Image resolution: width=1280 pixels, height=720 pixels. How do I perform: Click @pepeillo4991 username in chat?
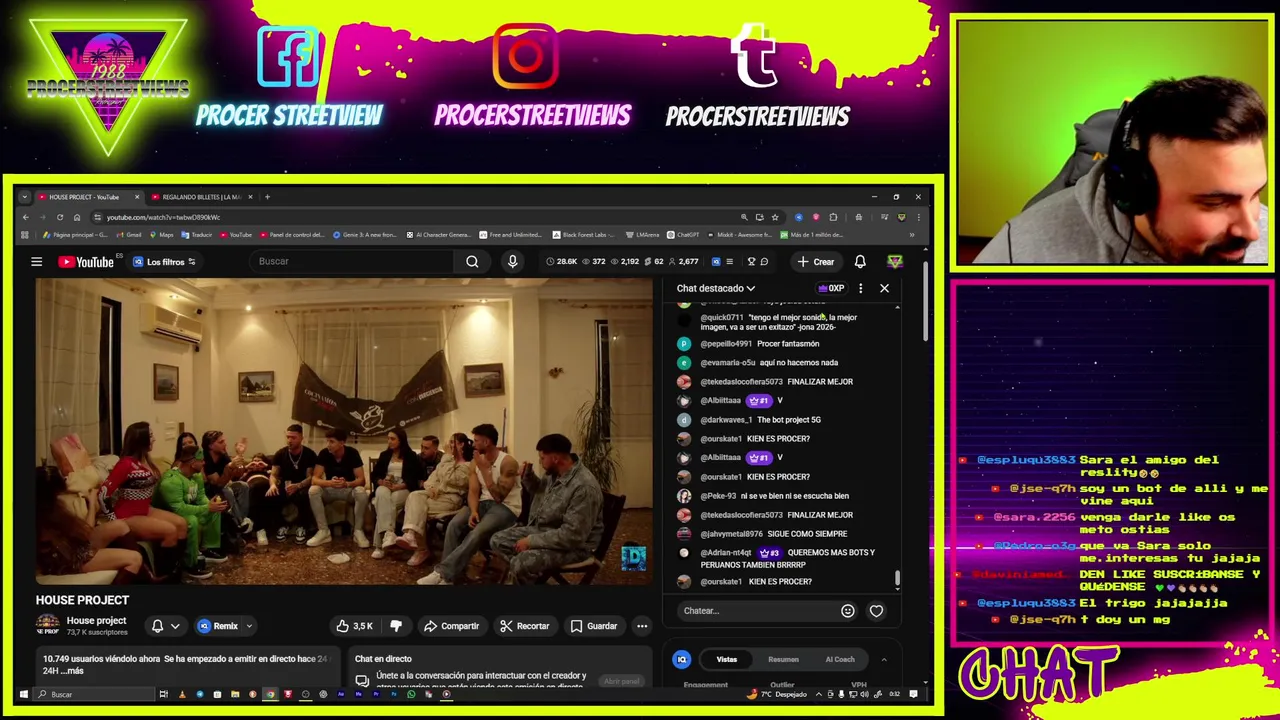tap(726, 344)
